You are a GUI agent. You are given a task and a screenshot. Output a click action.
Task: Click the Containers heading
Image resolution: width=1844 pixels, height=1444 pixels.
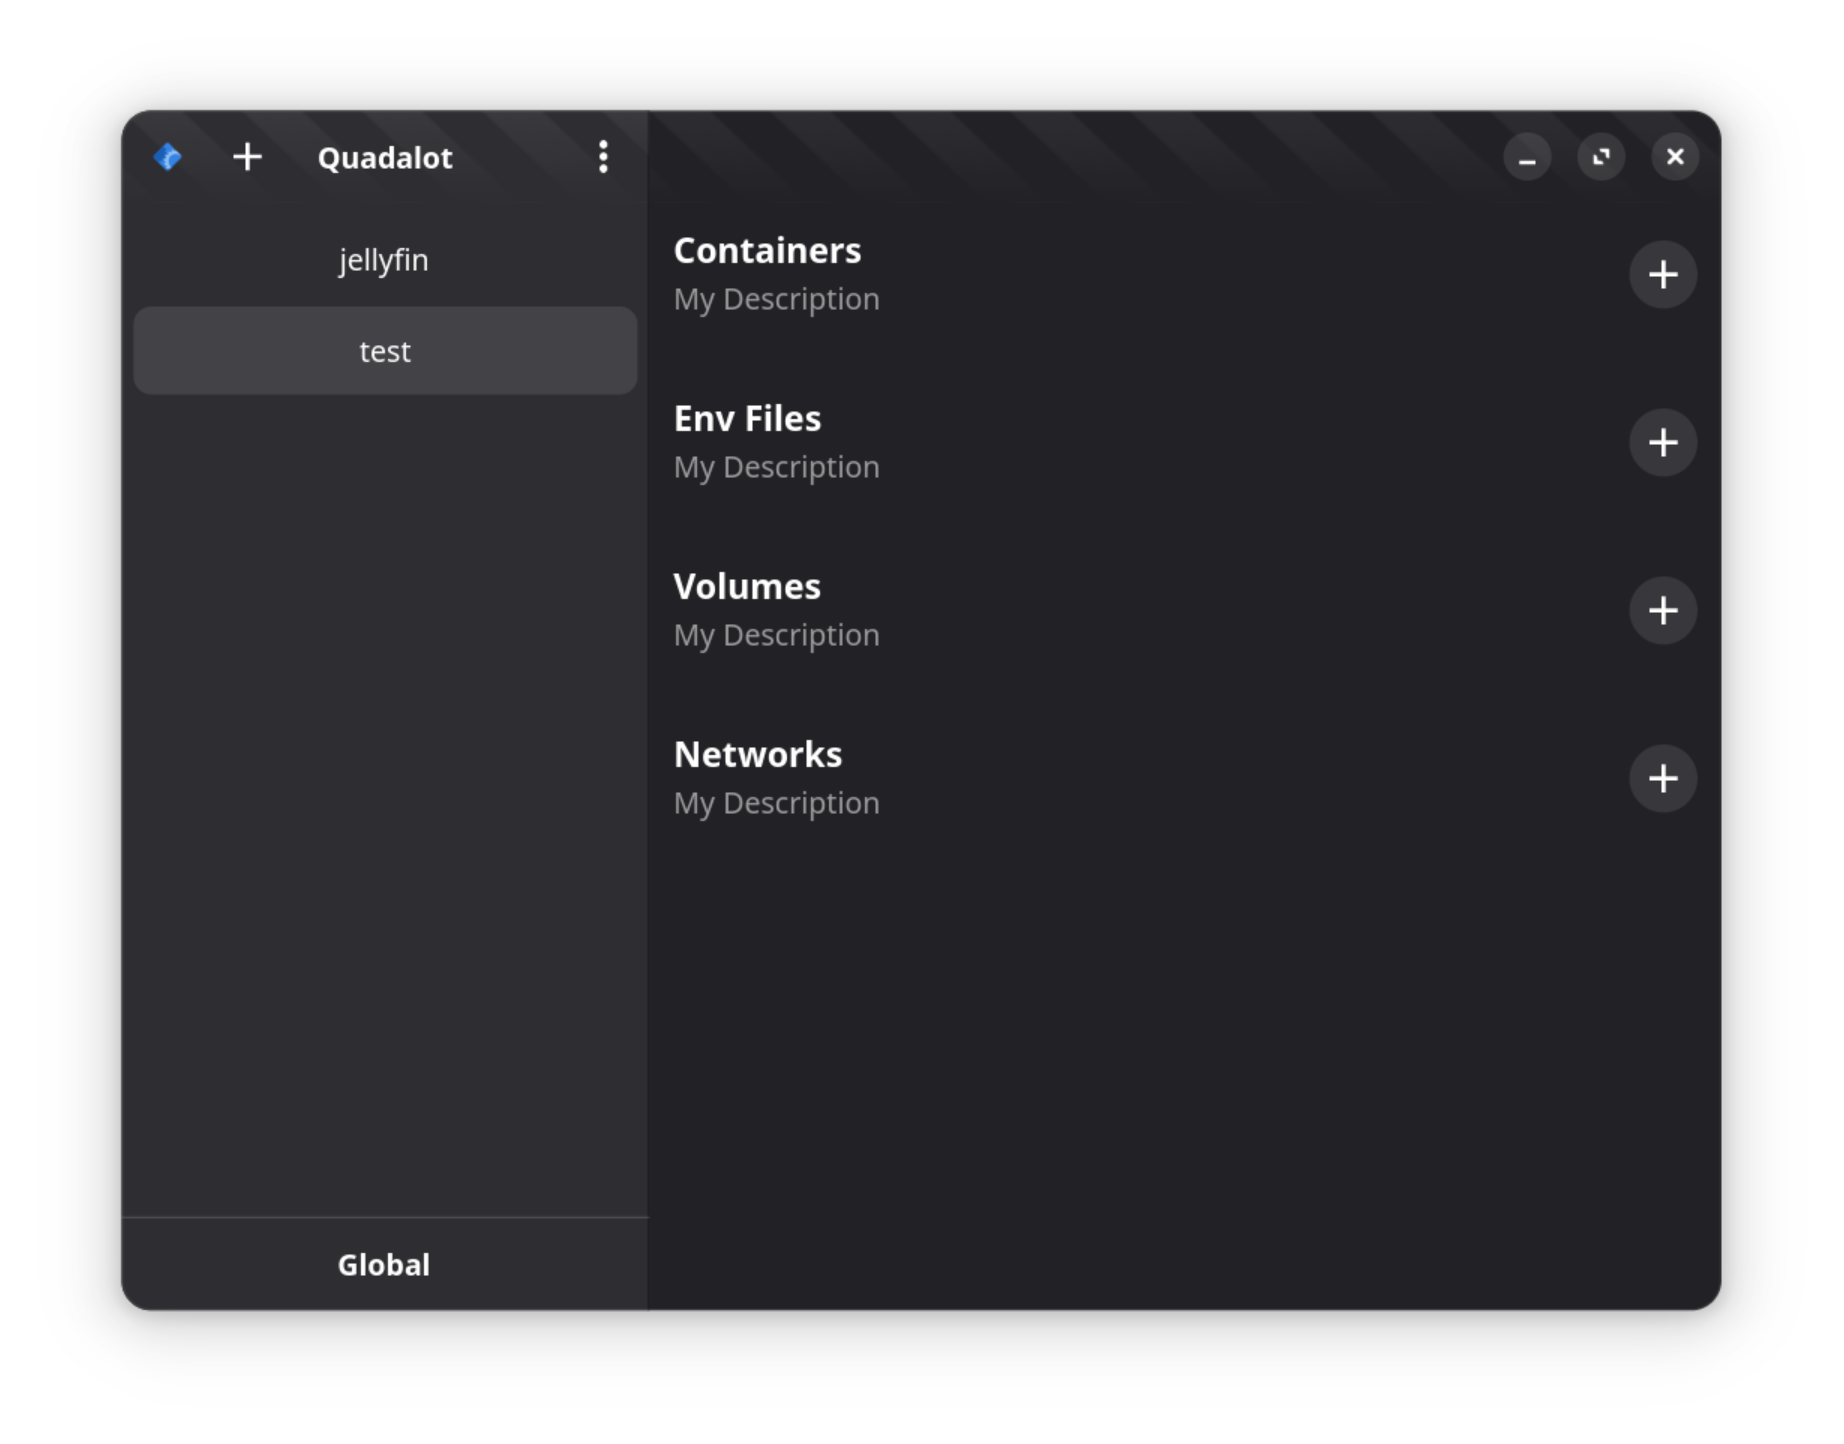coord(767,251)
